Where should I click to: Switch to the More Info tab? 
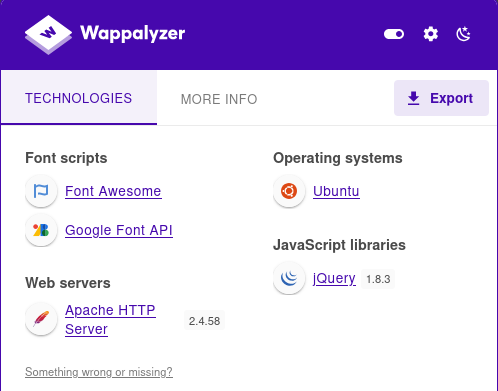coord(219,99)
